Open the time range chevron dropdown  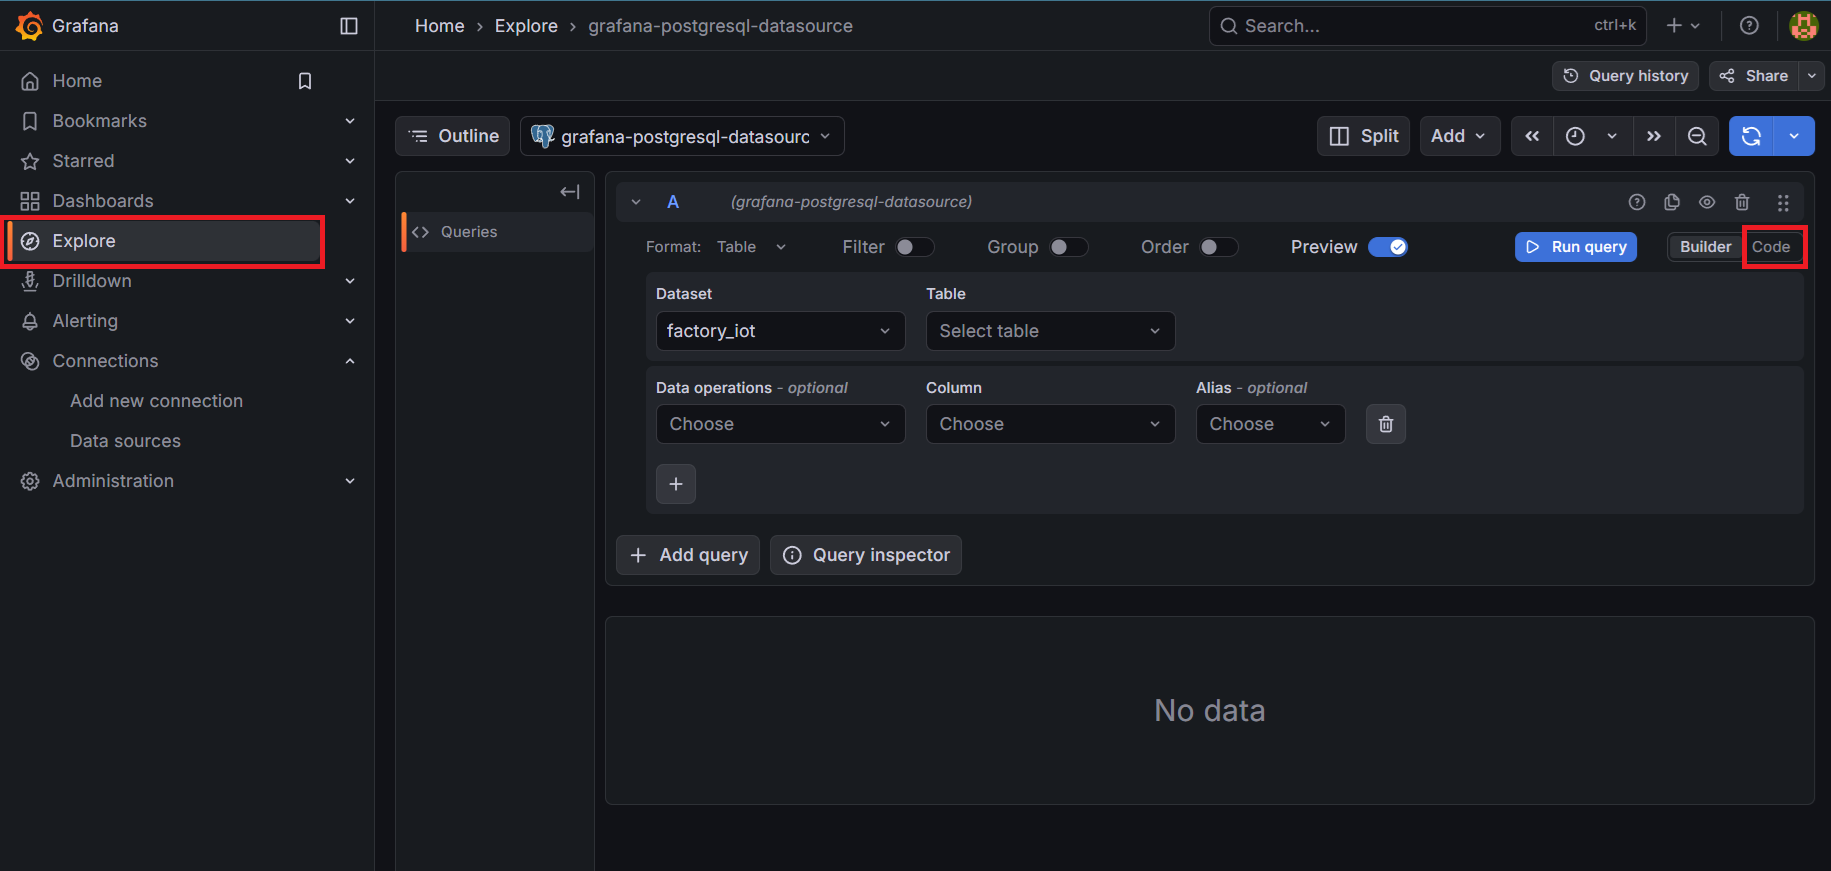[1612, 136]
